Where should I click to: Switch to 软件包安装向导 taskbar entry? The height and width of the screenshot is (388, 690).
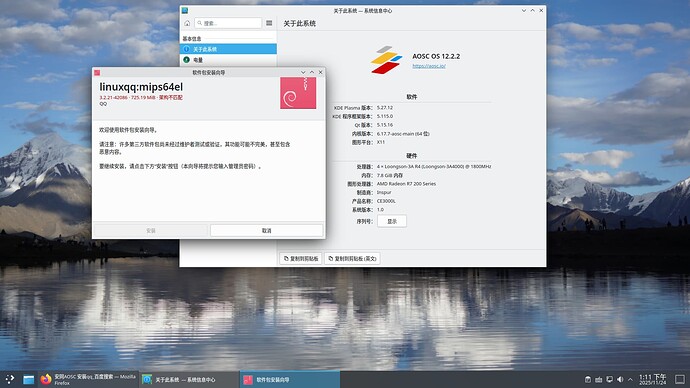(x=290, y=379)
